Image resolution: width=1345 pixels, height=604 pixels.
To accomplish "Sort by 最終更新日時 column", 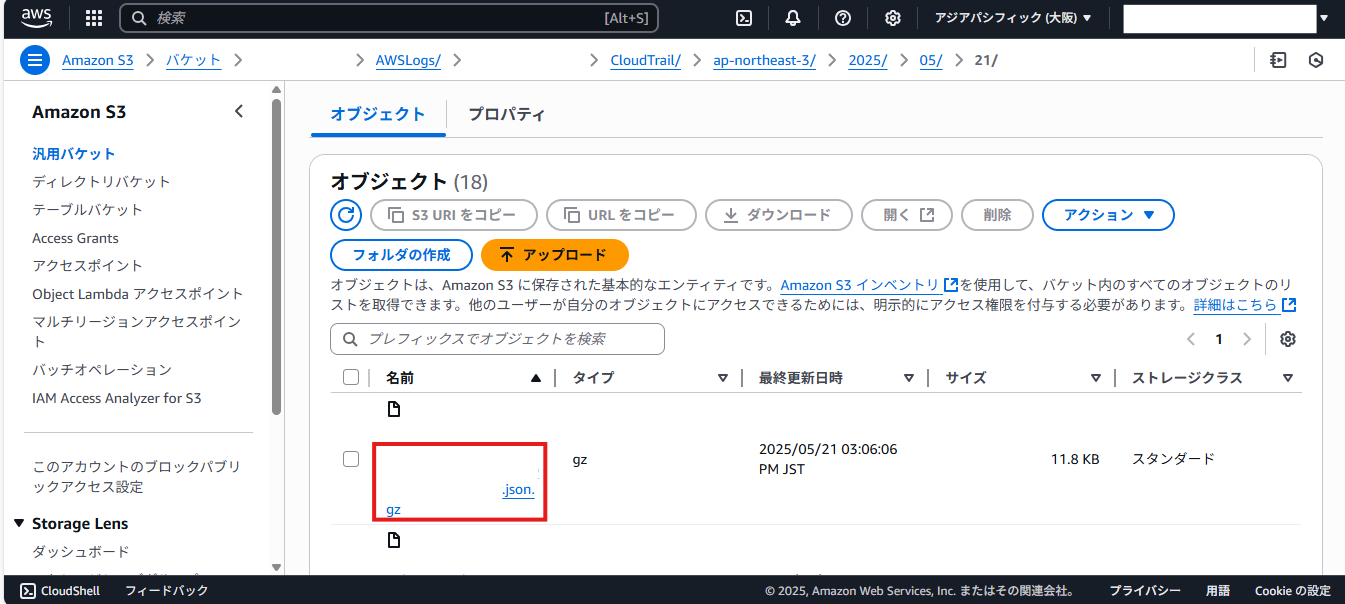I will point(909,378).
